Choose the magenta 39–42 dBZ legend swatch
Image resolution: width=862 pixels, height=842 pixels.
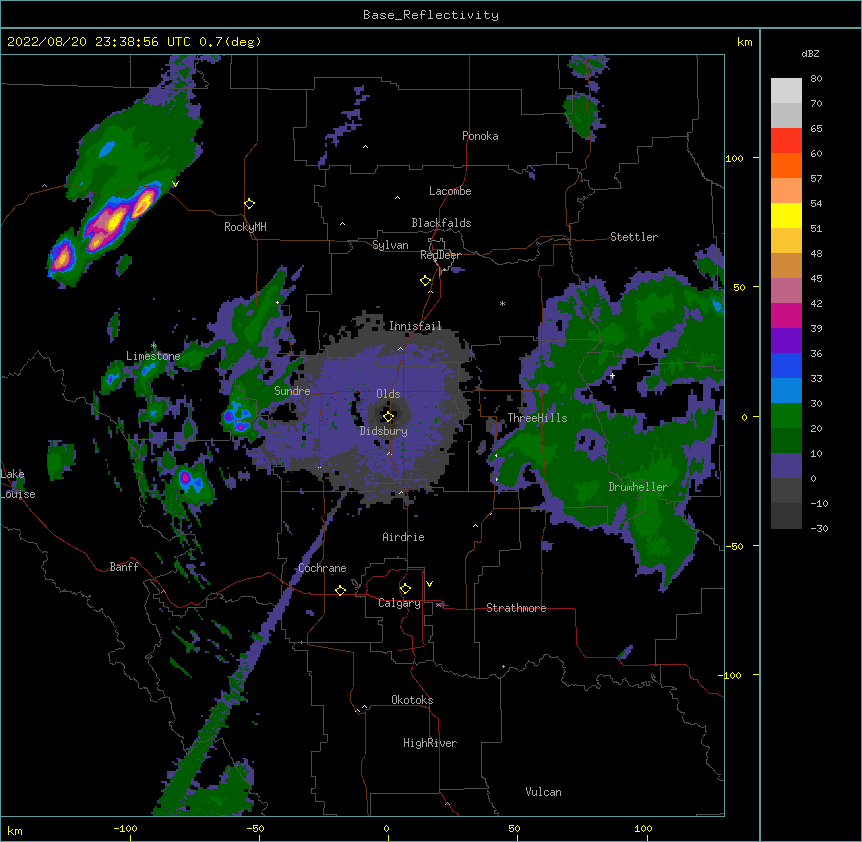click(786, 315)
